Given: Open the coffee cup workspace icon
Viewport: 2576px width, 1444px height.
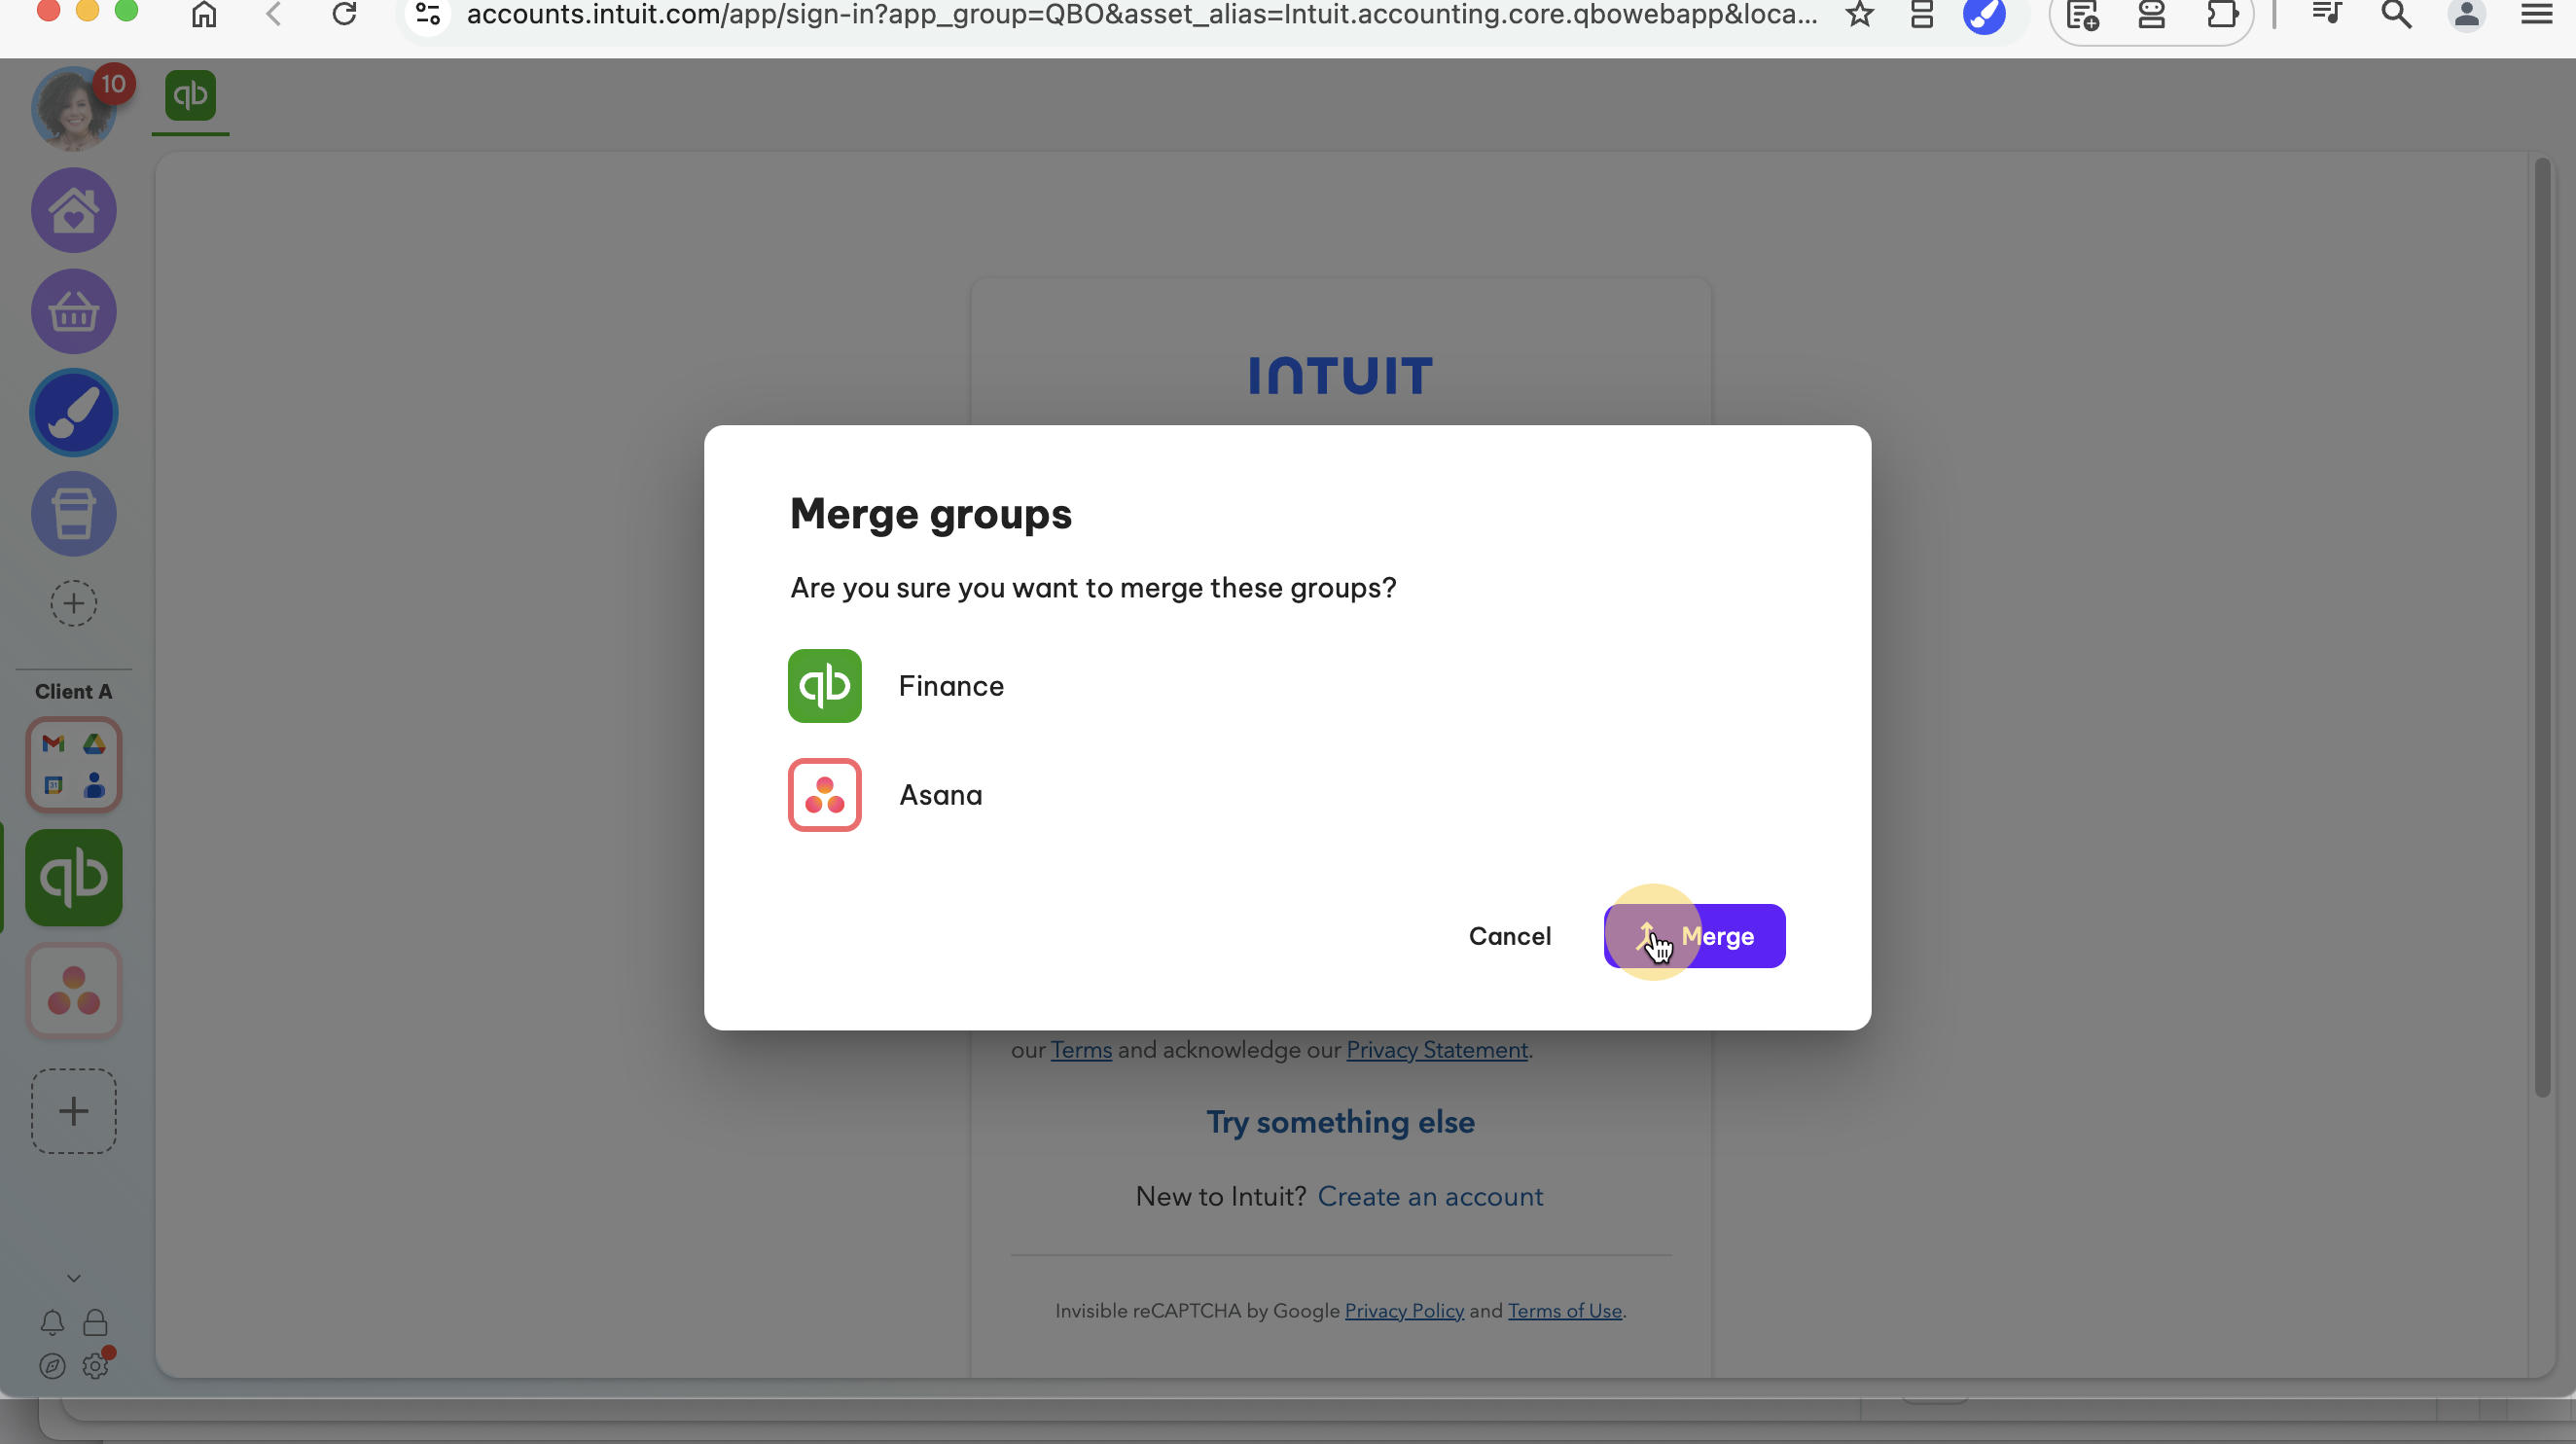Looking at the screenshot, I should pyautogui.click(x=74, y=514).
